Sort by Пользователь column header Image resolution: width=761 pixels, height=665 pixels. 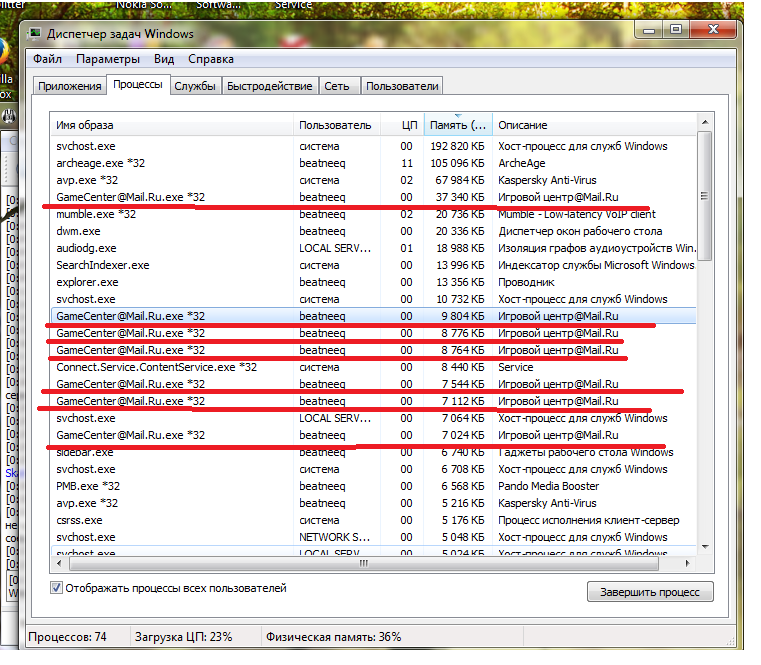(x=337, y=125)
